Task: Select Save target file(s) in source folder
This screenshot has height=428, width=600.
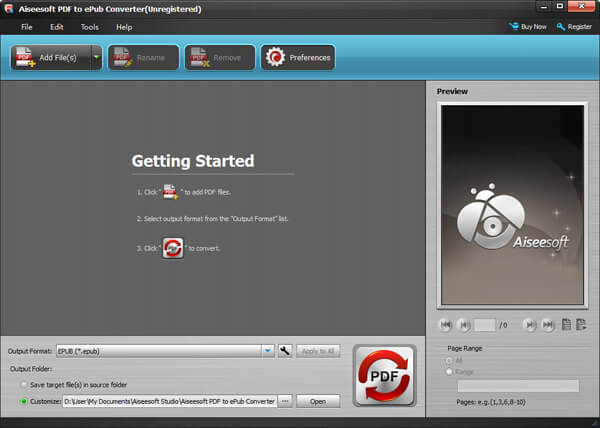Action: (24, 384)
